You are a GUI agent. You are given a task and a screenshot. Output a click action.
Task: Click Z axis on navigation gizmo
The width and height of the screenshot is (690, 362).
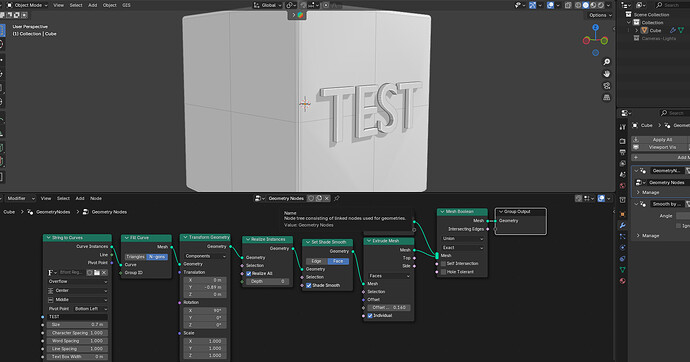[x=595, y=27]
